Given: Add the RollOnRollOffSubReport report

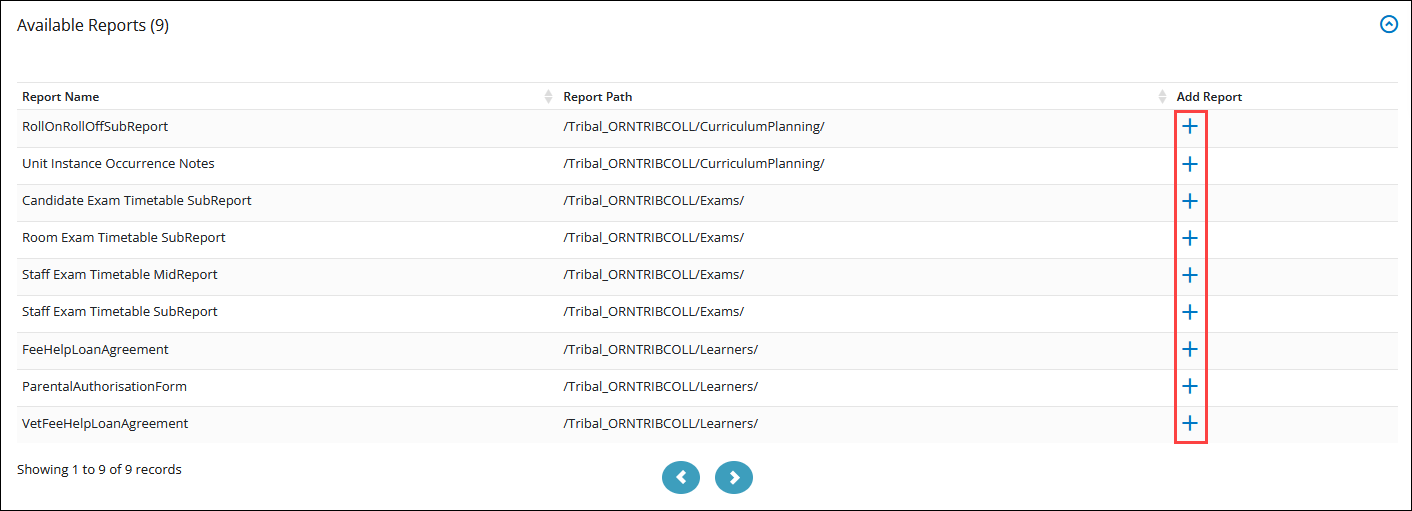Looking at the screenshot, I should click(x=1190, y=127).
